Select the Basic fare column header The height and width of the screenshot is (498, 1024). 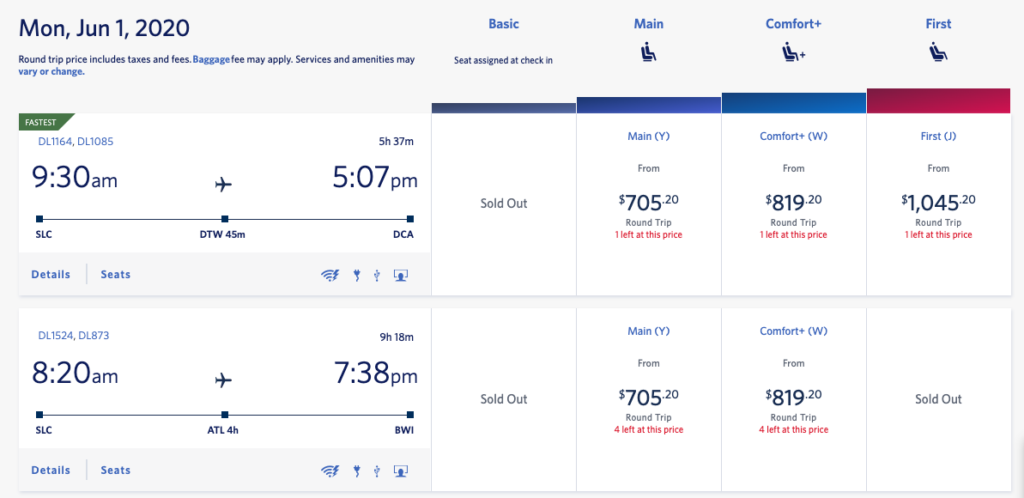[x=504, y=23]
